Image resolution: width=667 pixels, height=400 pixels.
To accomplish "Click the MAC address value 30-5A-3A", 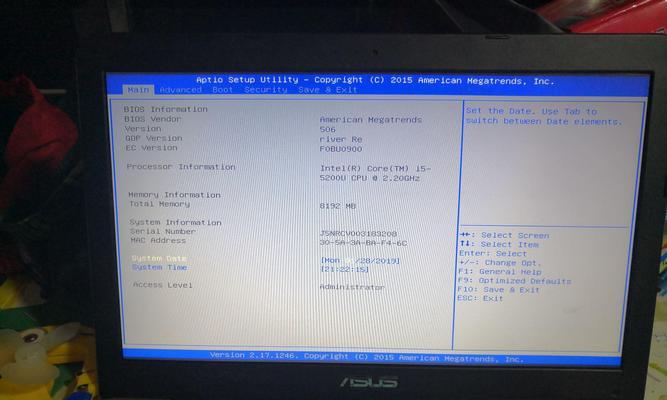I will click(x=363, y=243).
